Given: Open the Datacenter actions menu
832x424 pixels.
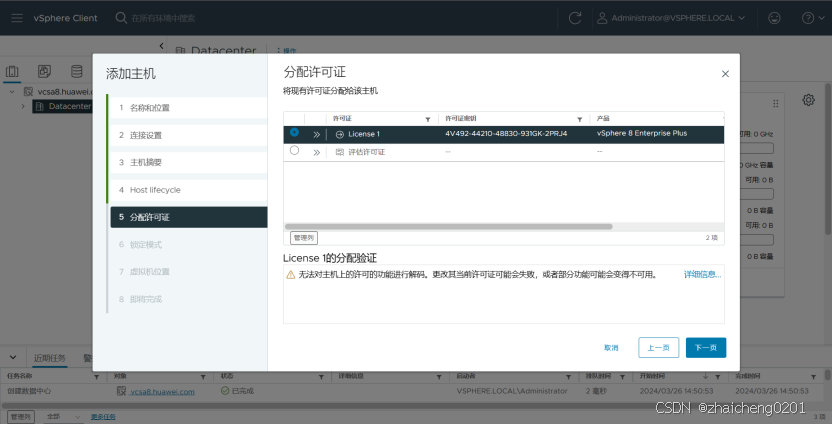Looking at the screenshot, I should [x=287, y=51].
